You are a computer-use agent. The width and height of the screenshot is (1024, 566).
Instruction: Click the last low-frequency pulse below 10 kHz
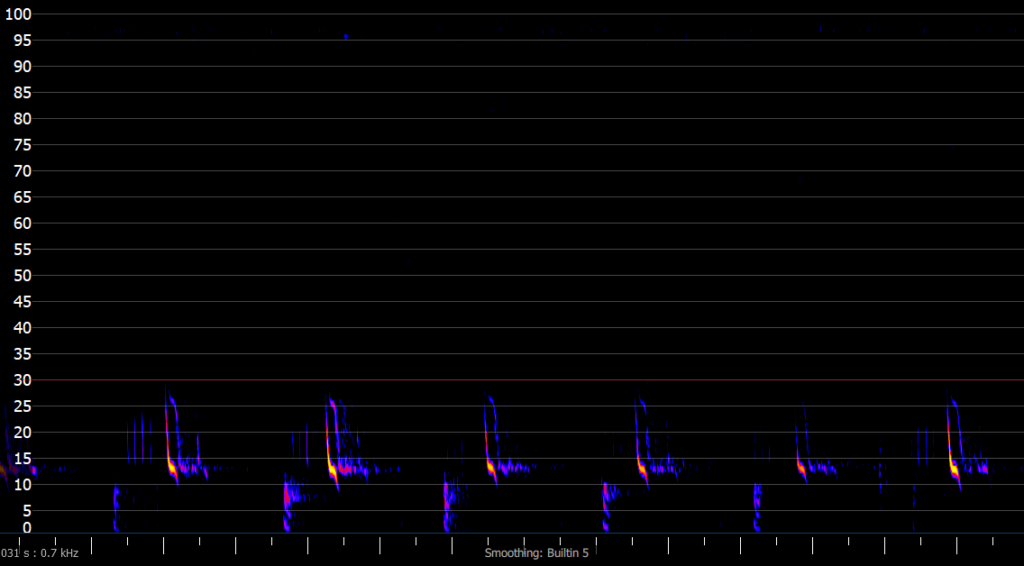click(x=756, y=505)
